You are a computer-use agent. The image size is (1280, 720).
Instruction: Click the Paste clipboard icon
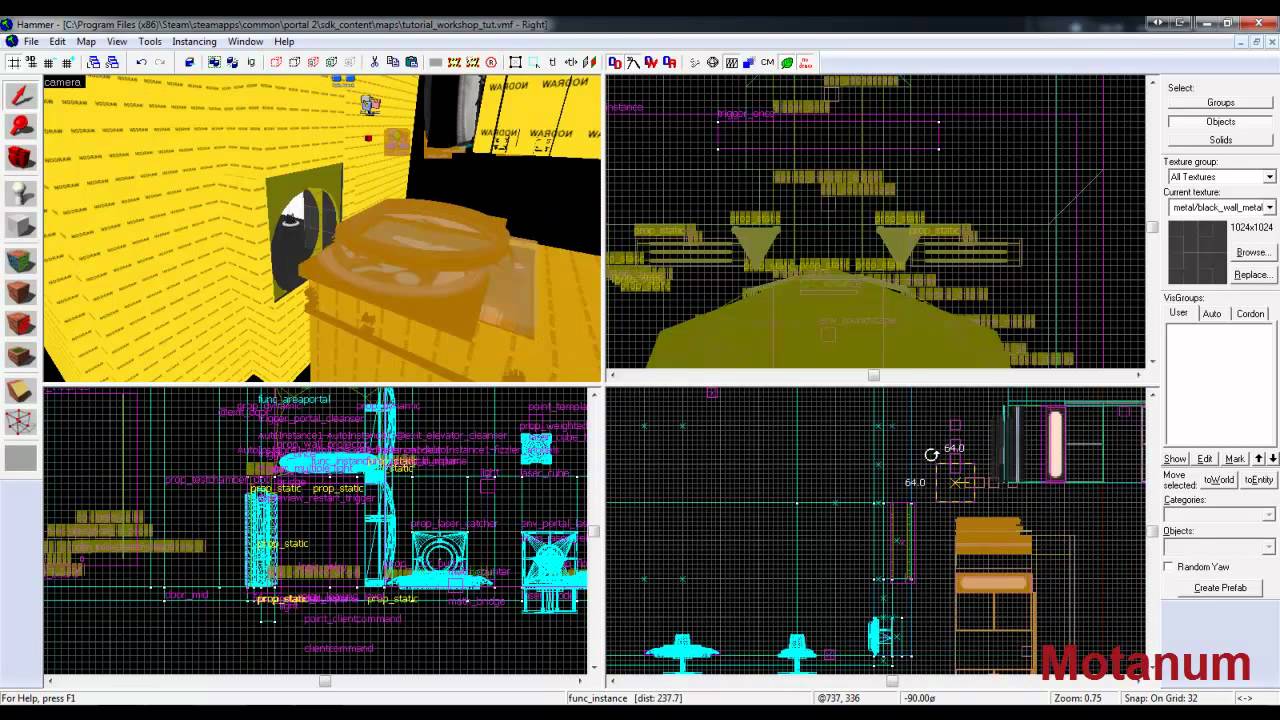411,62
